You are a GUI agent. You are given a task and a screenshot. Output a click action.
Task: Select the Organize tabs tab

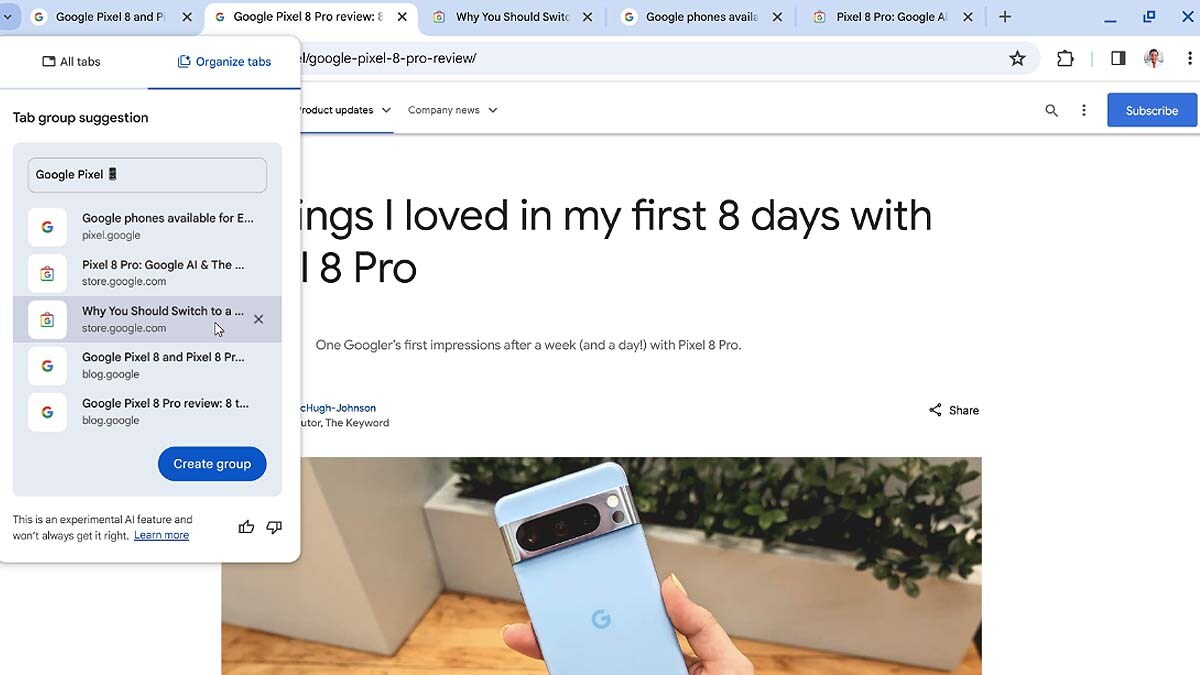[224, 62]
